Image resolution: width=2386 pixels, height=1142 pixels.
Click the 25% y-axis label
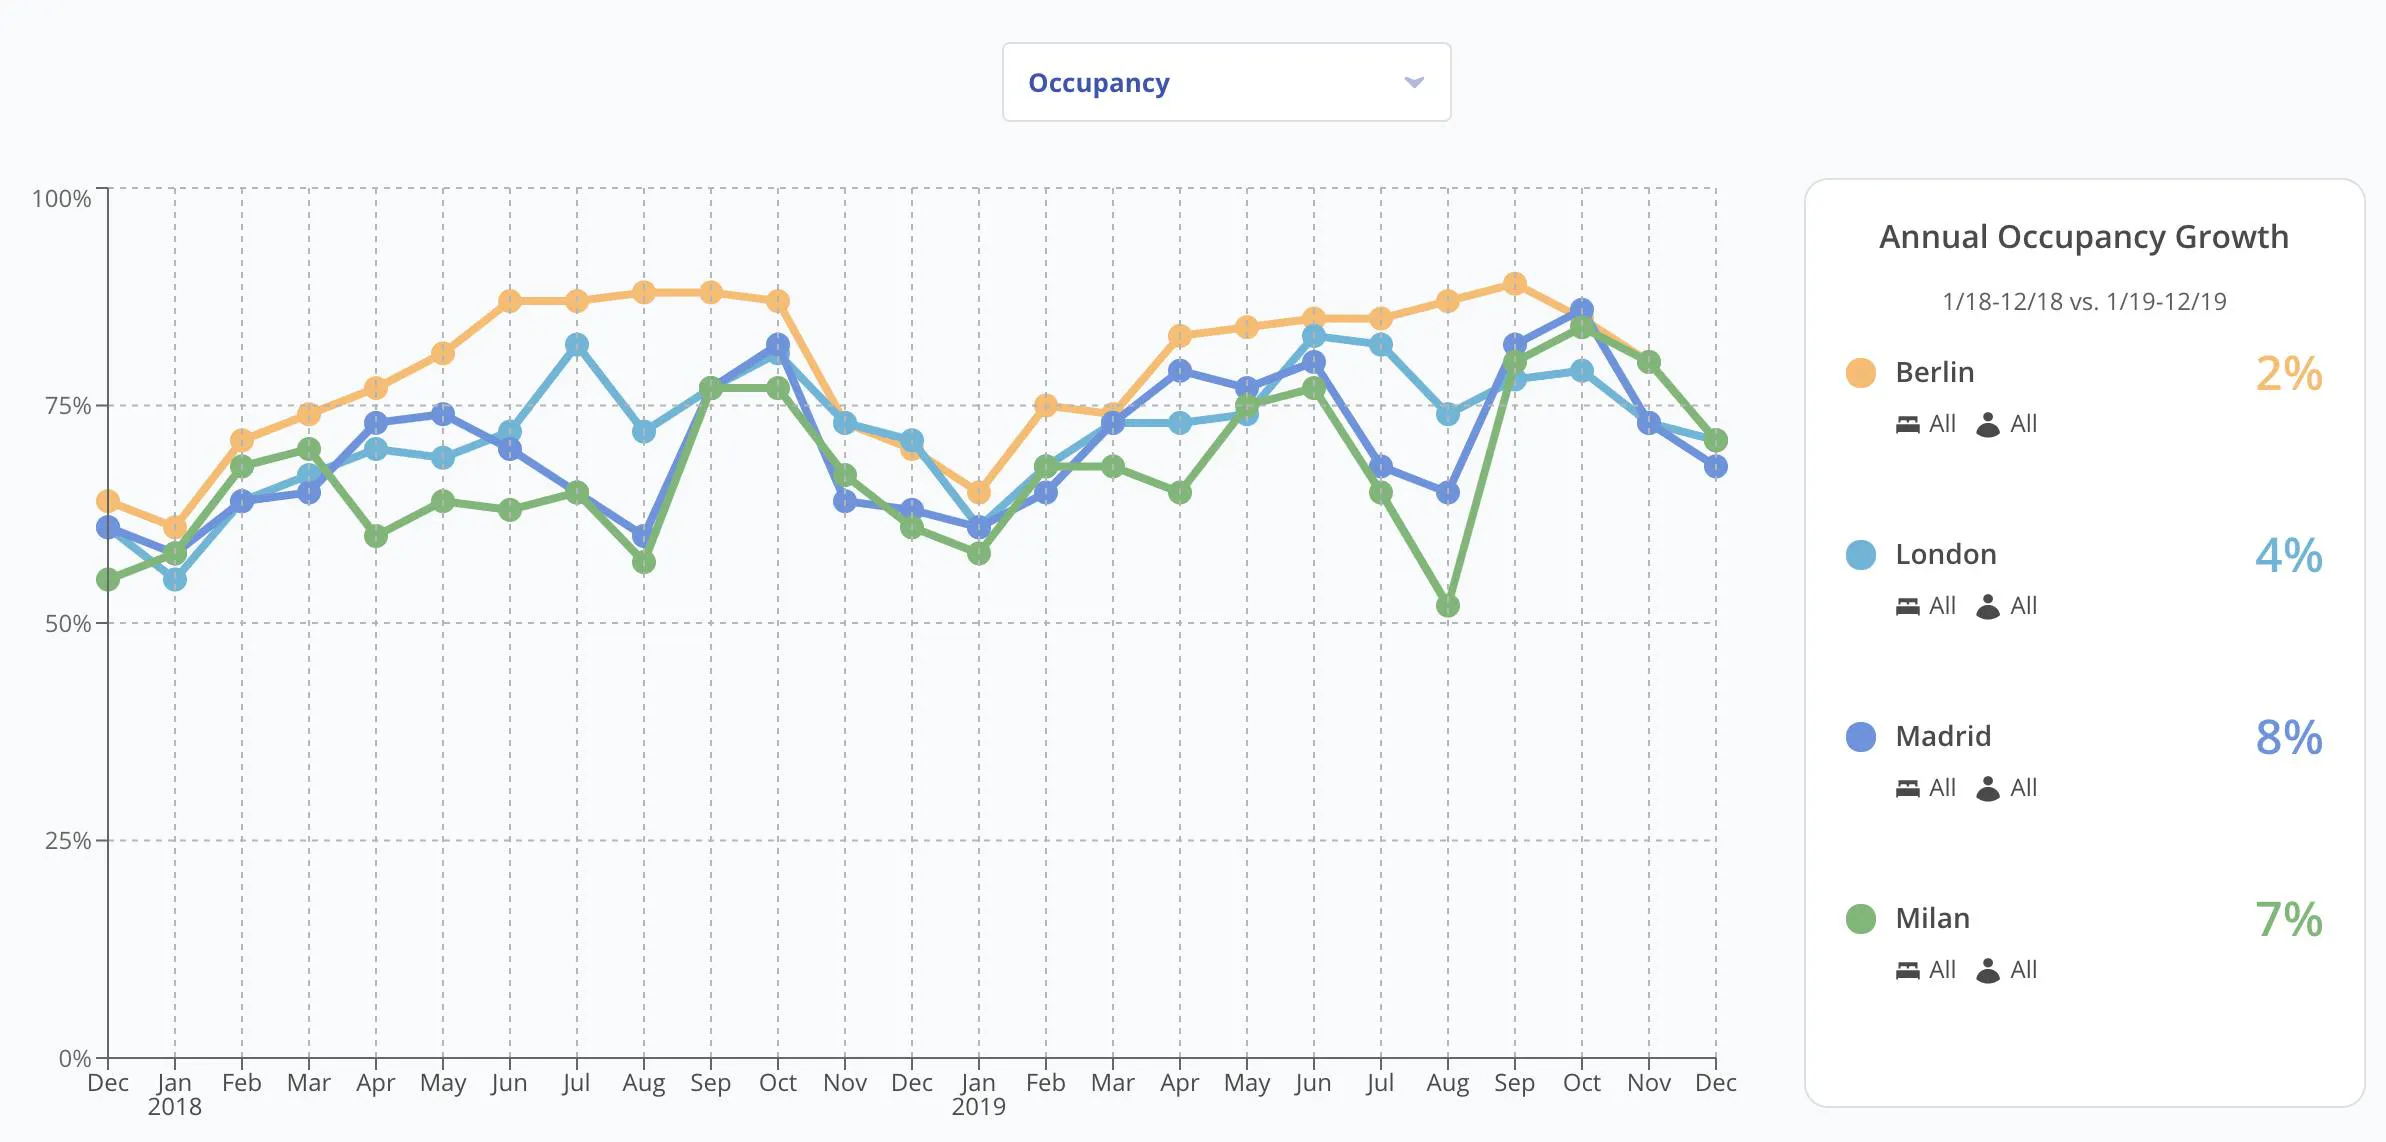68,841
